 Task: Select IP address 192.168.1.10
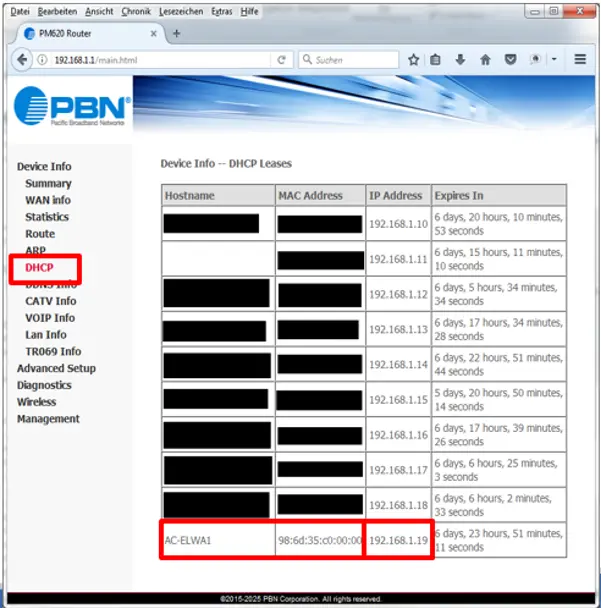coord(398,224)
